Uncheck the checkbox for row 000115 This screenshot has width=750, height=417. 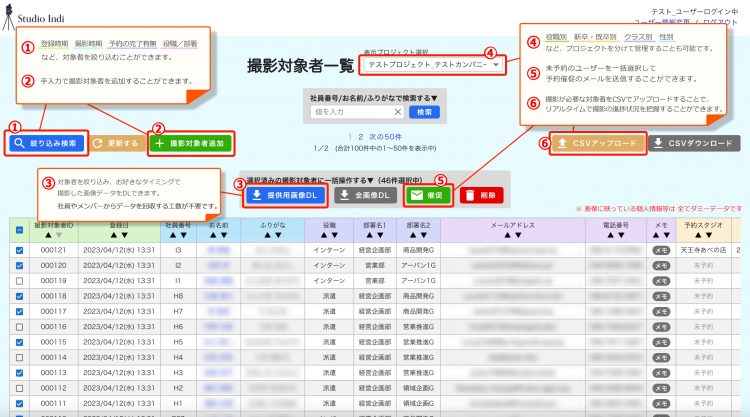pyautogui.click(x=19, y=342)
